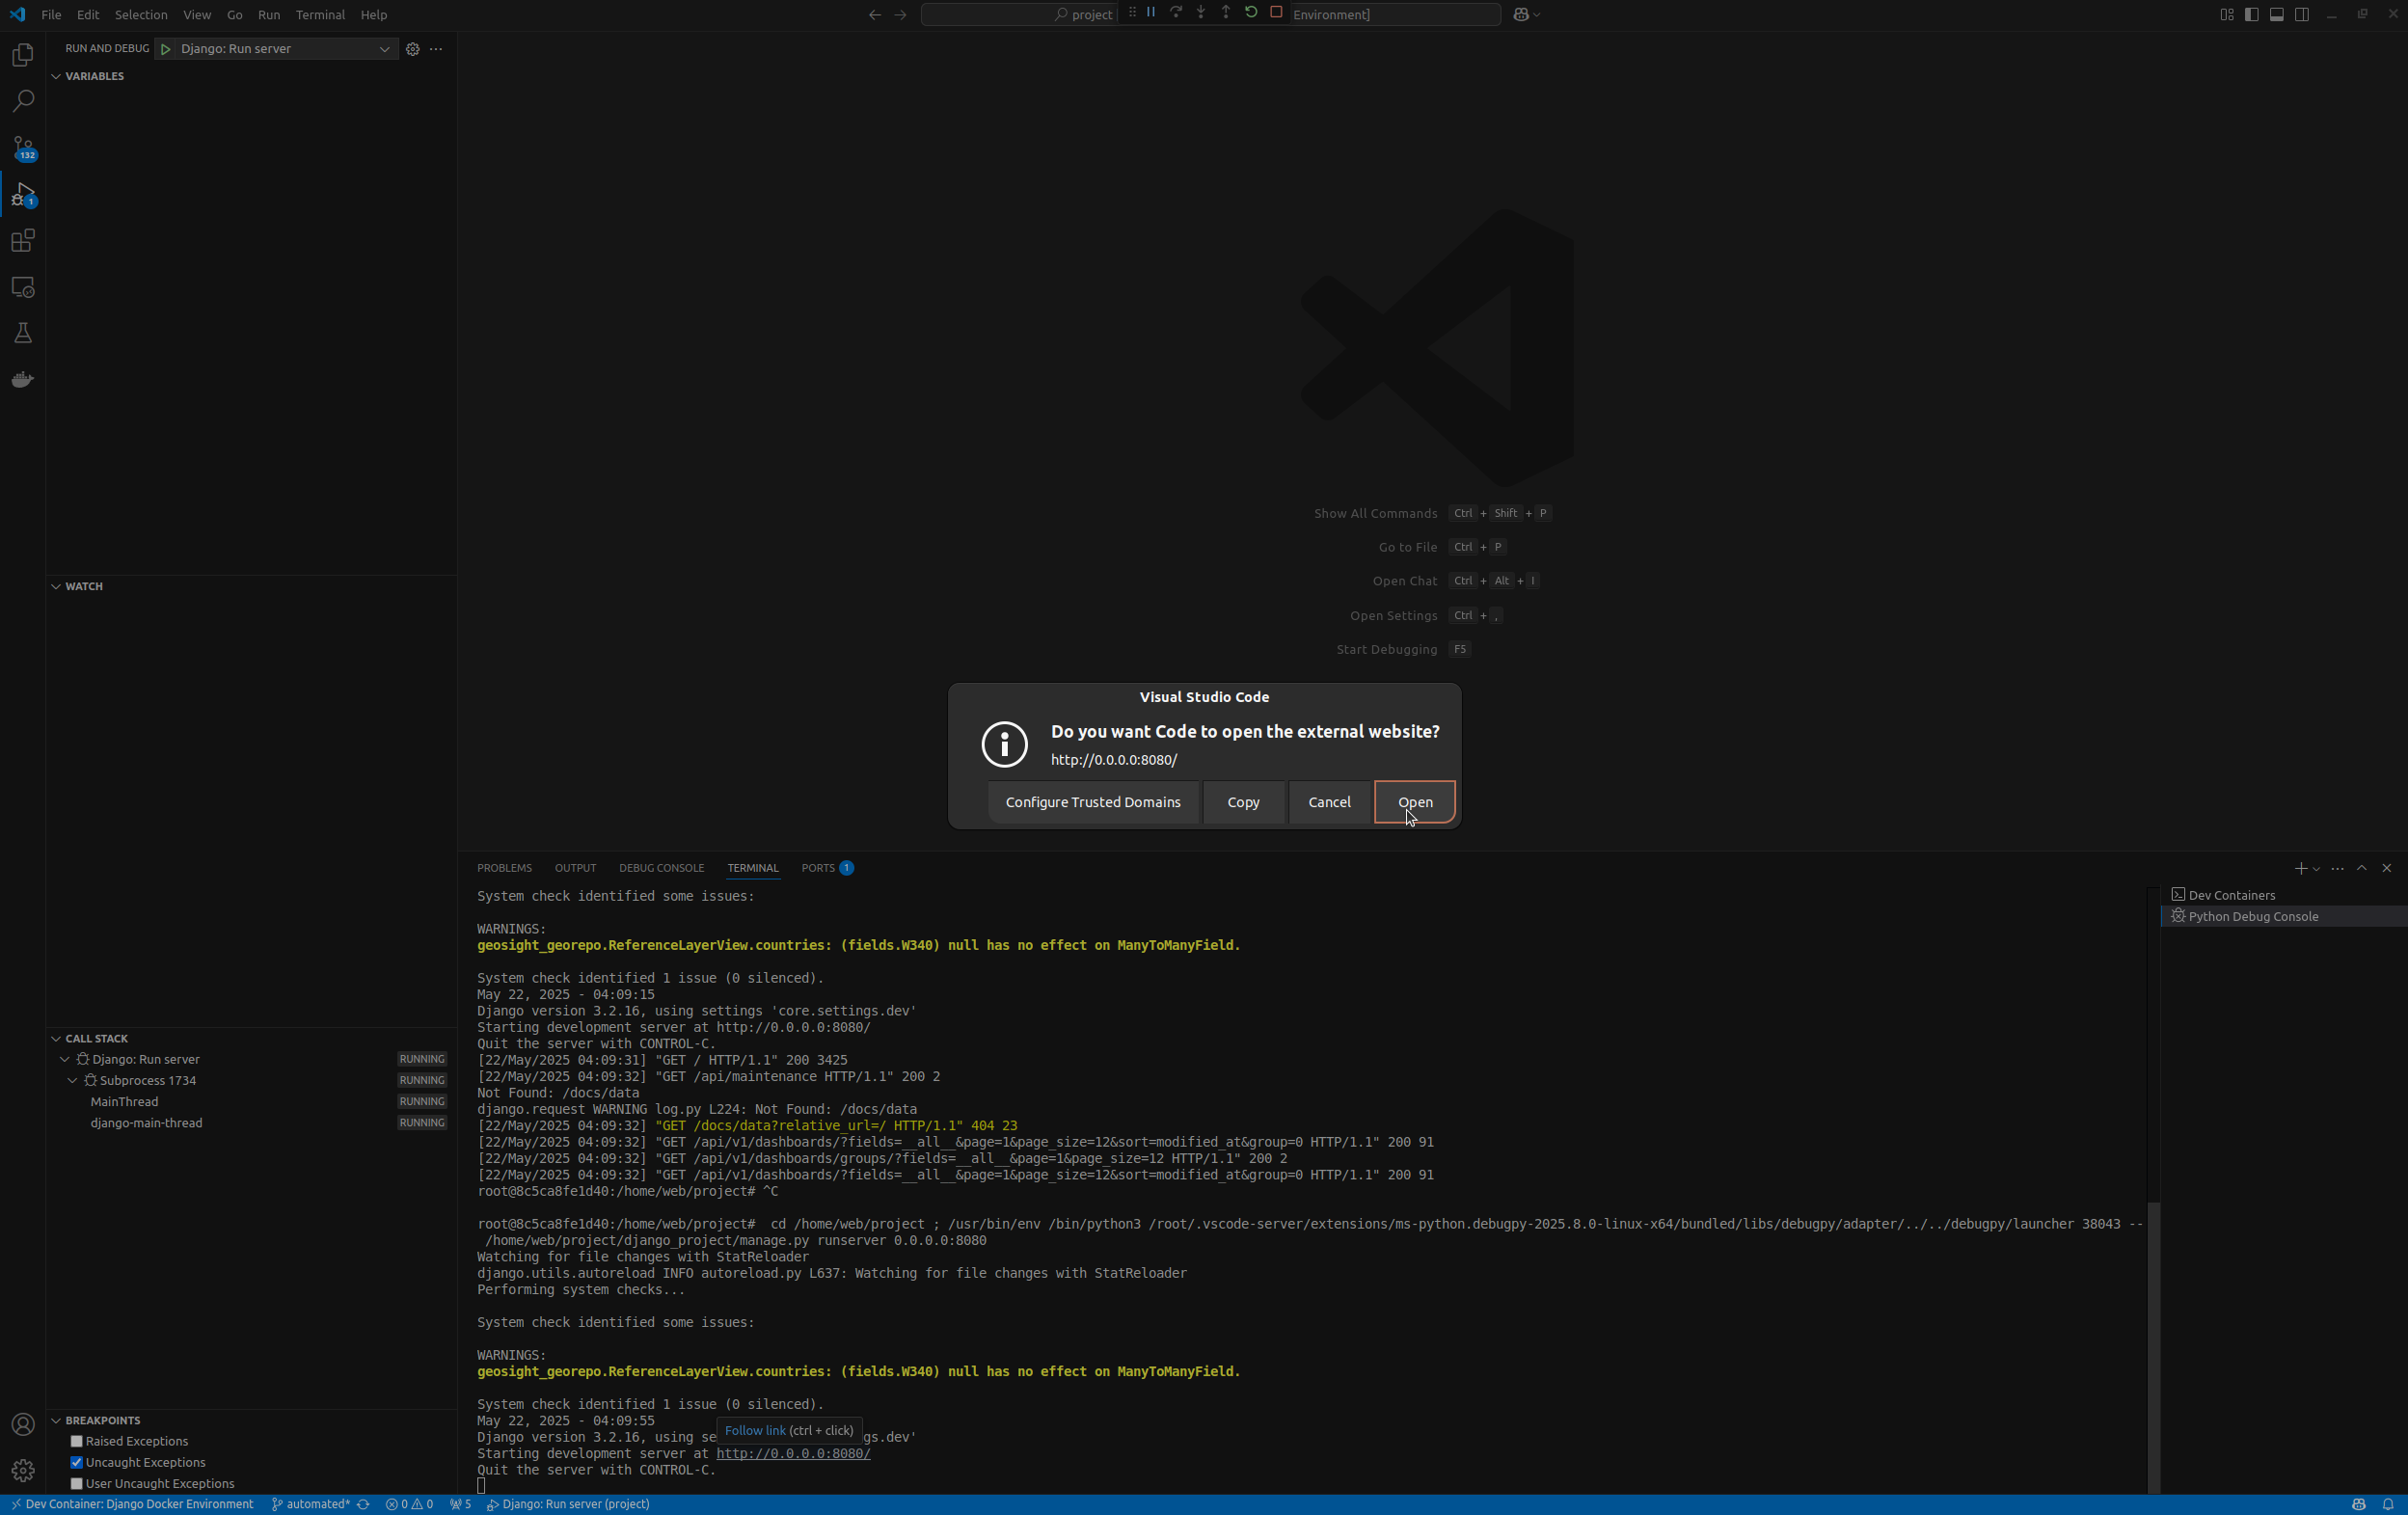The image size is (2408, 1515).
Task: Open the Terminal menu
Action: coord(320,15)
